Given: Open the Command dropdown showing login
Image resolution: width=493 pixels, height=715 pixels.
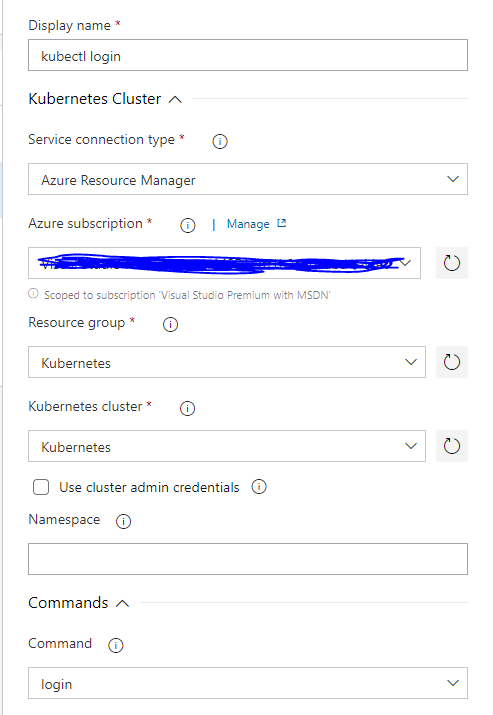Looking at the screenshot, I should click(248, 683).
